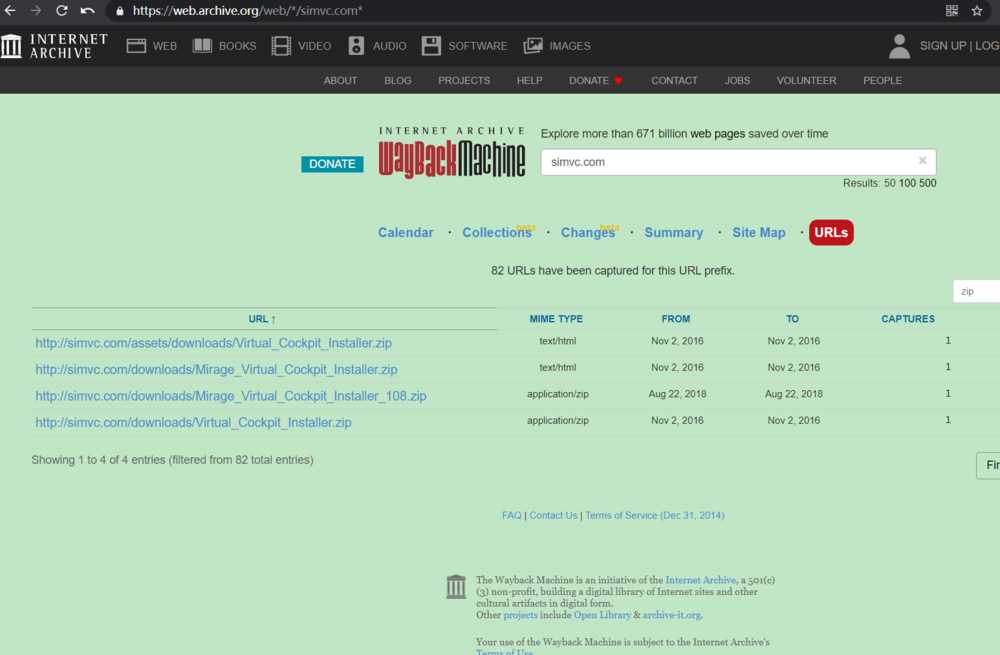Click the browser back arrow
This screenshot has height=655, width=1000.
coord(10,11)
